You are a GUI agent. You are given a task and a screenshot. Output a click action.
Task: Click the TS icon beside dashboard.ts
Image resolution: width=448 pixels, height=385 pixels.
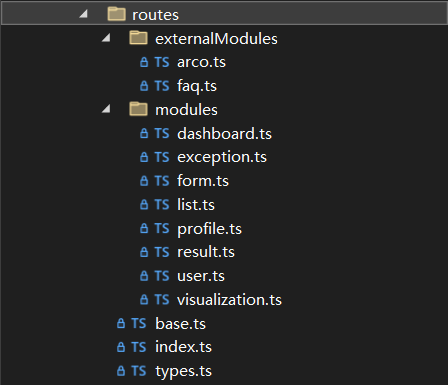click(162, 134)
